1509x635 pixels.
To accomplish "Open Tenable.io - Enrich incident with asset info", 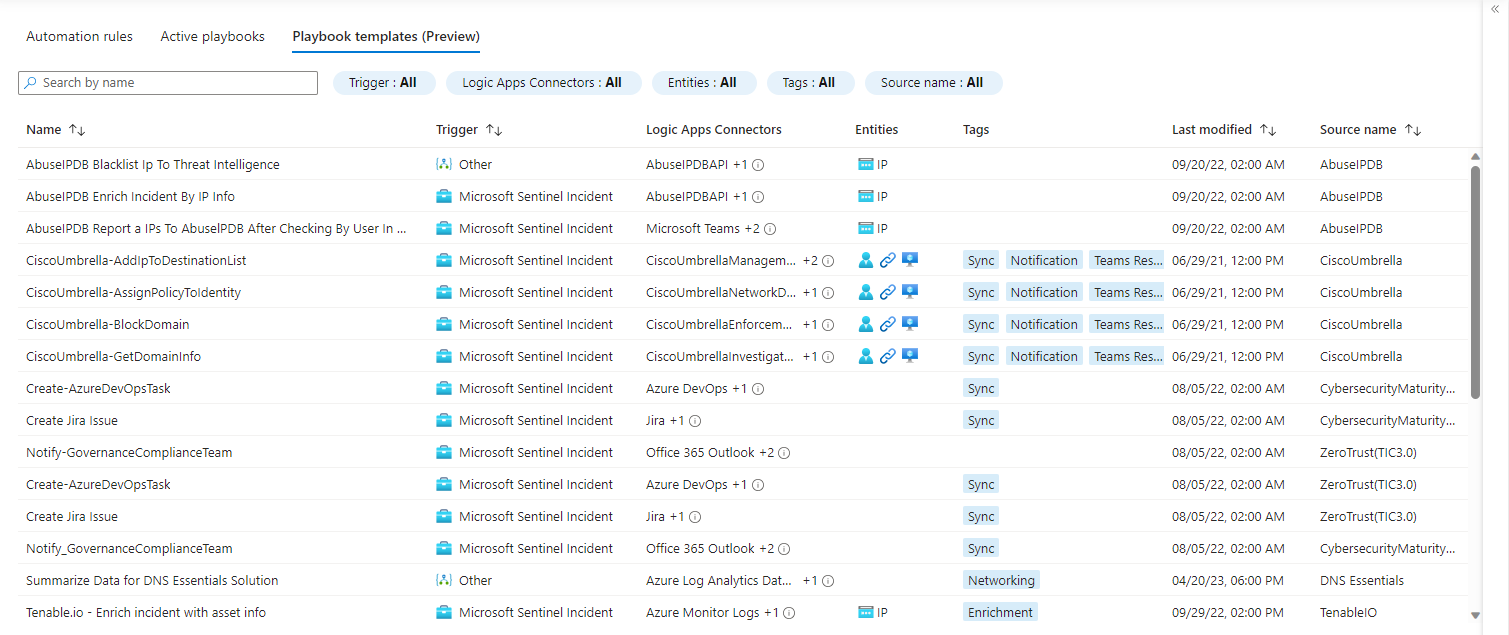I will (x=146, y=613).
